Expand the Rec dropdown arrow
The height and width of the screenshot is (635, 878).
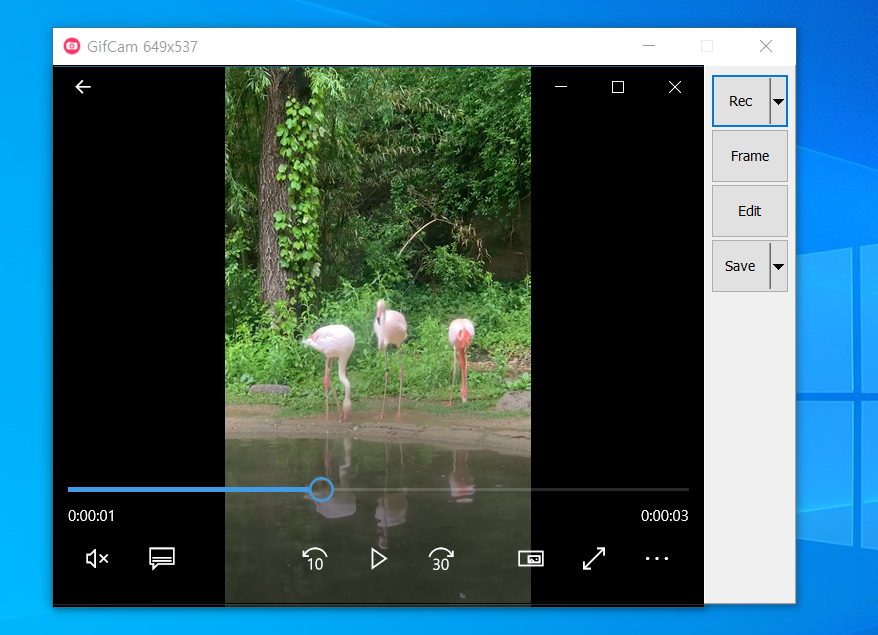click(x=778, y=101)
